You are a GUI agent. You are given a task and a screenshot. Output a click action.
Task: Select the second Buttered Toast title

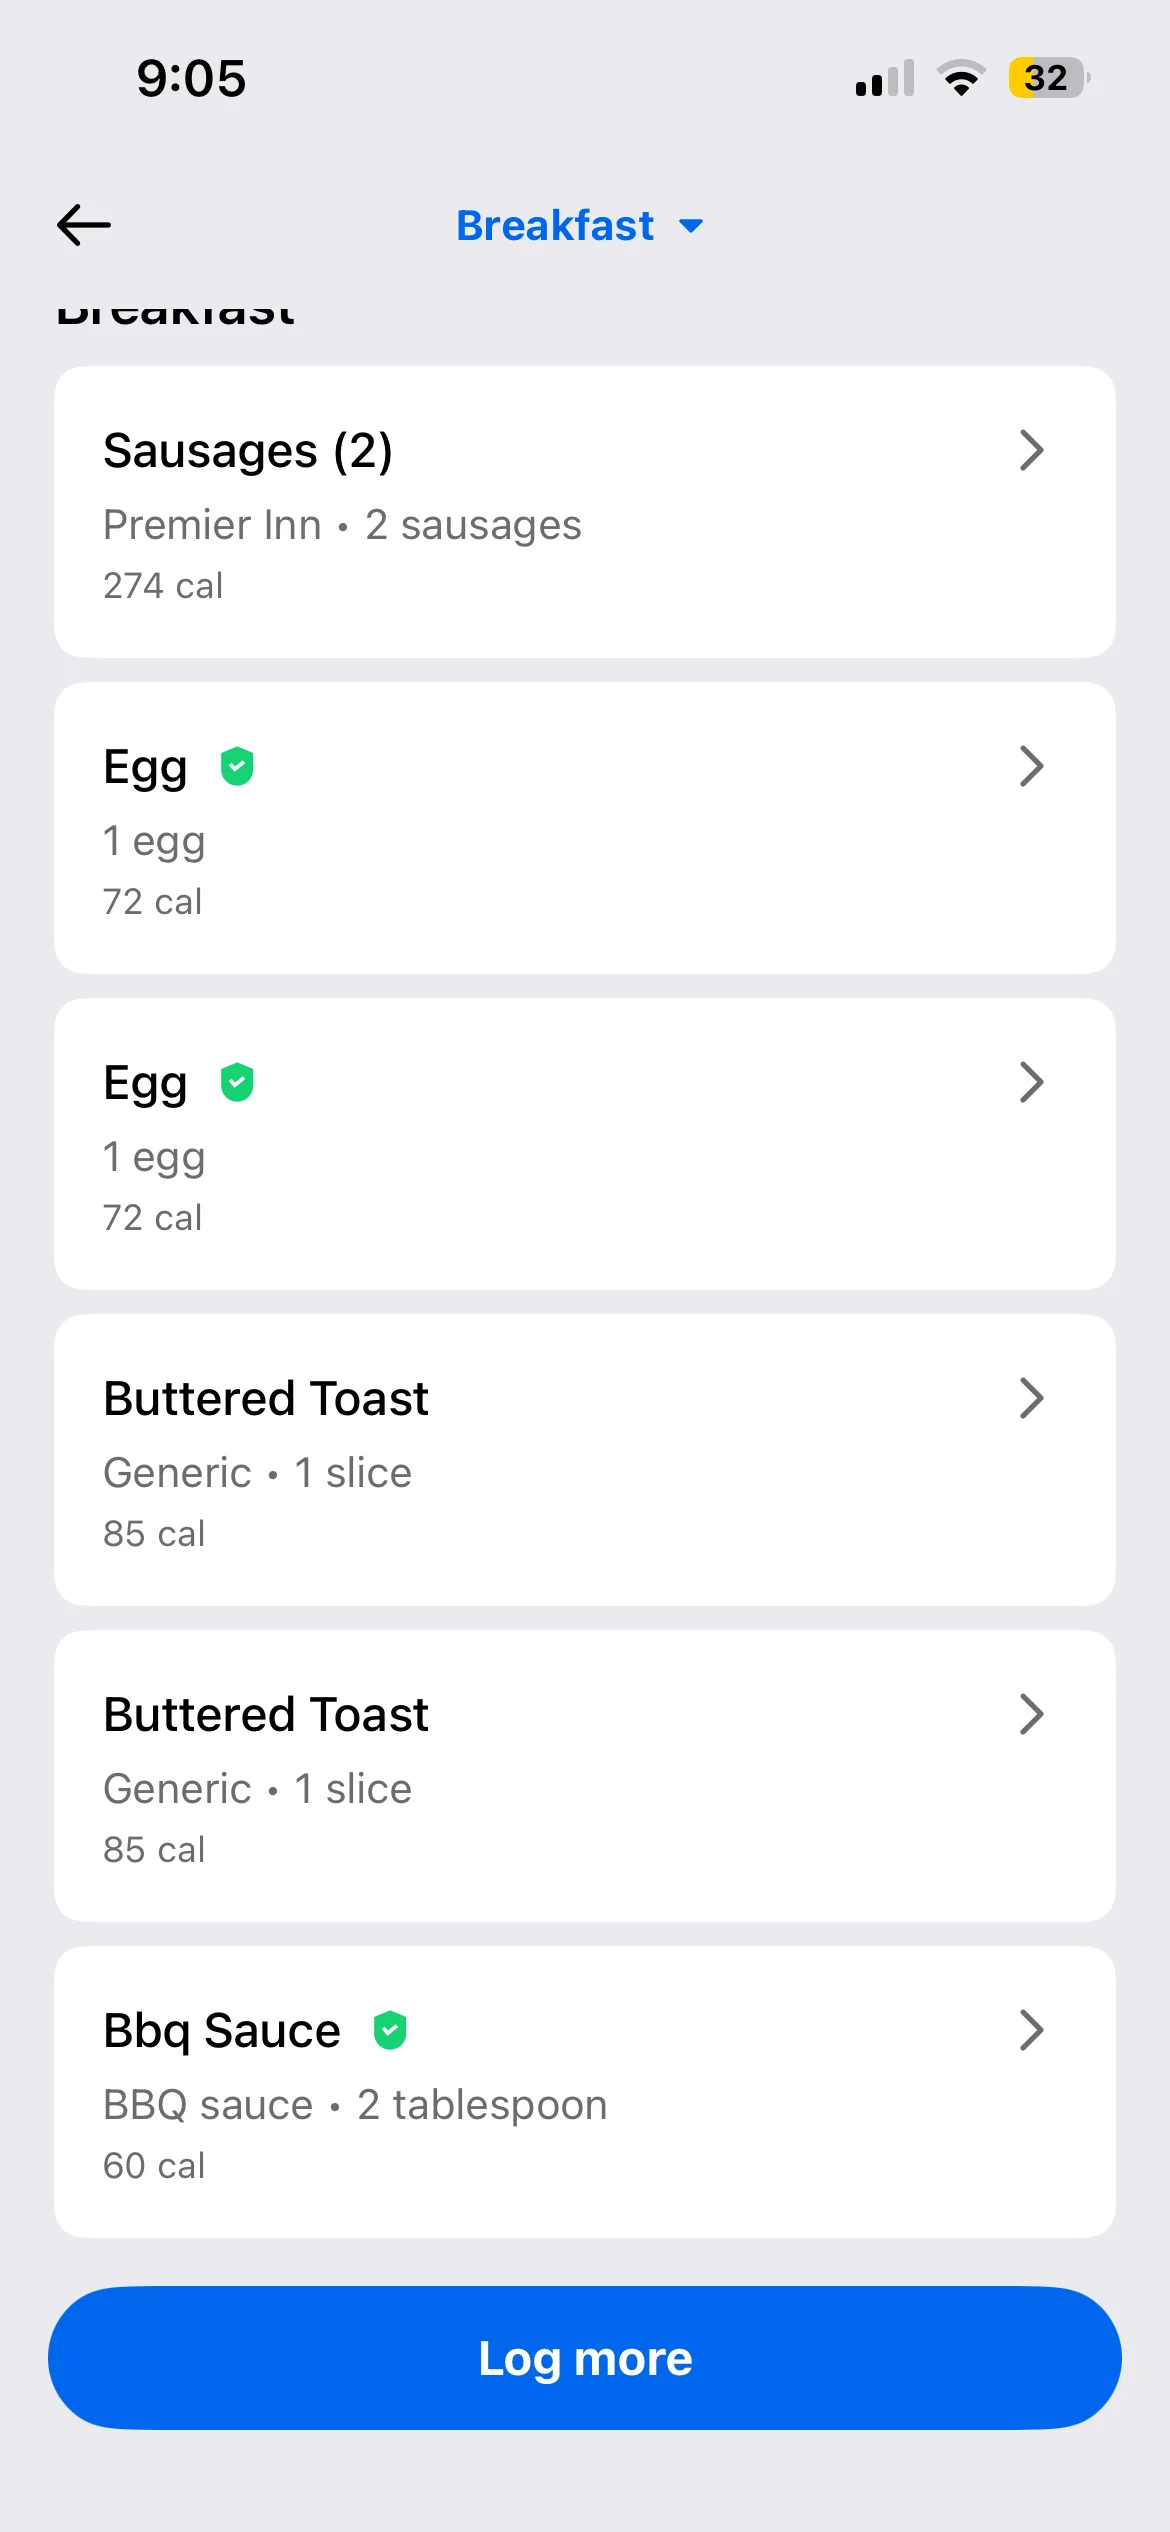[266, 1715]
